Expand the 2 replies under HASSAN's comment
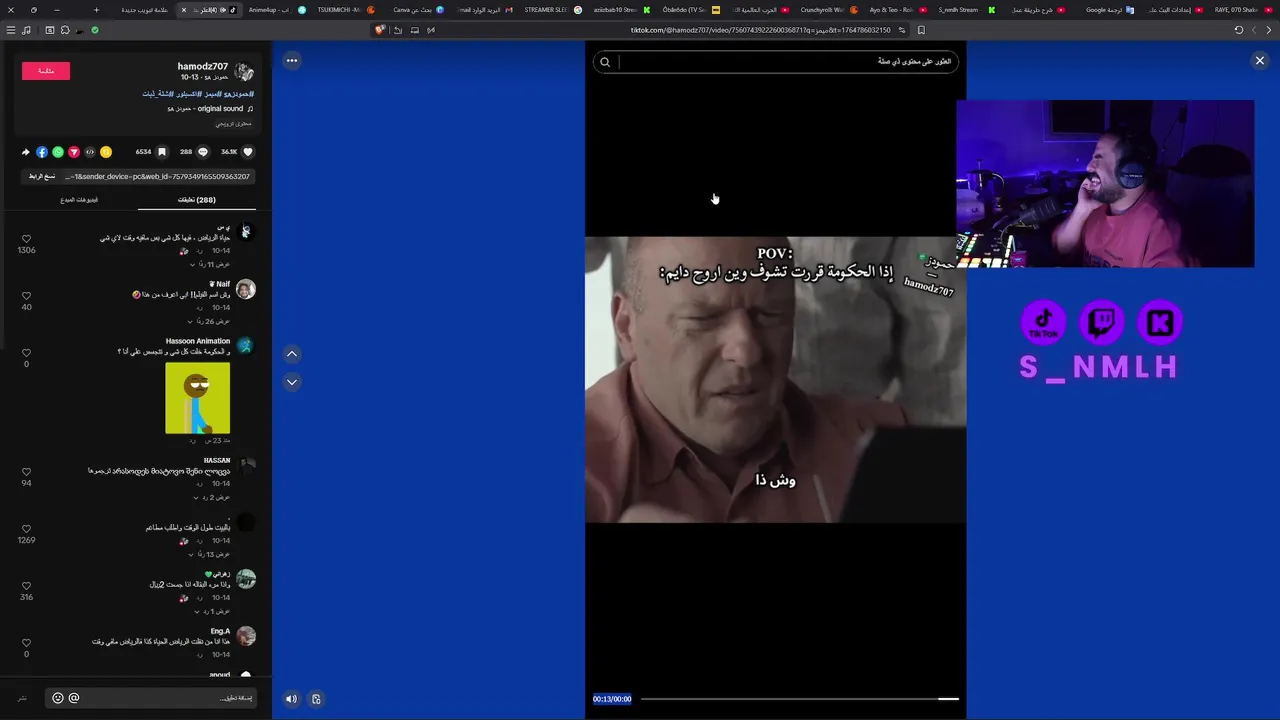The height and width of the screenshot is (720, 1280). [211, 497]
